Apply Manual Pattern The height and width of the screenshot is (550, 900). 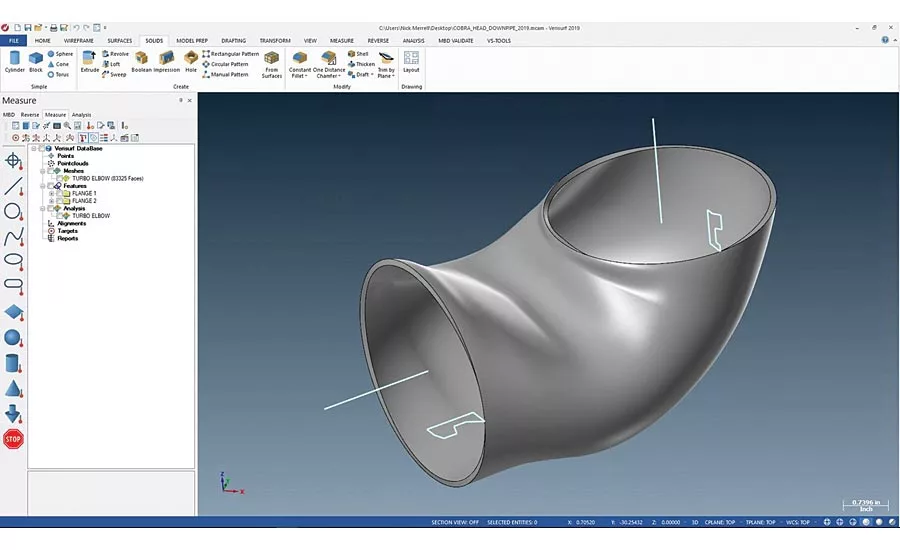[x=226, y=75]
